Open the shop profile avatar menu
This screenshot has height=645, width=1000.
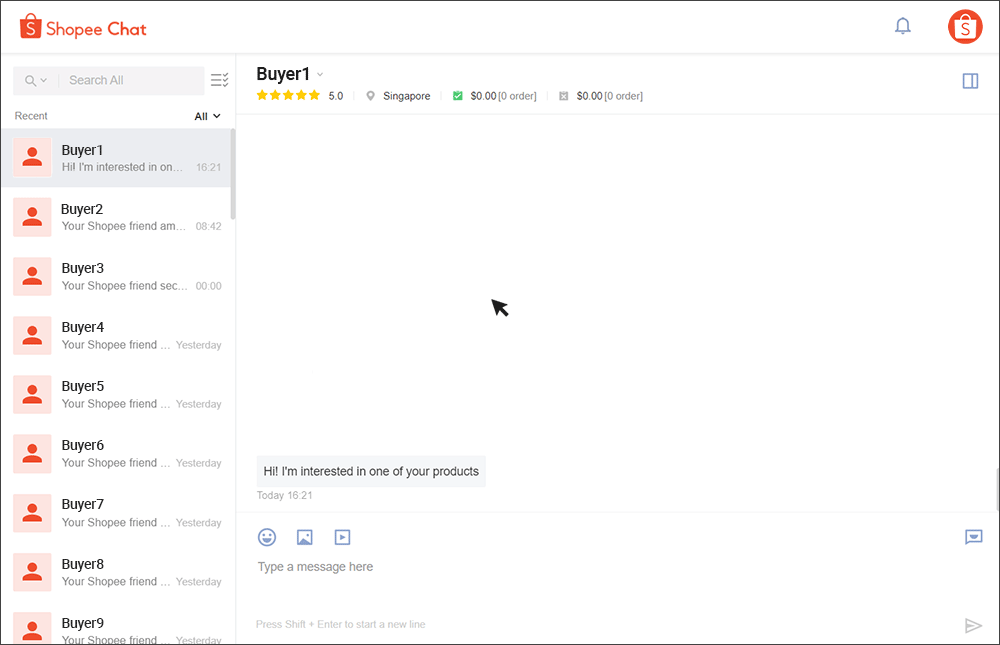pos(964,27)
